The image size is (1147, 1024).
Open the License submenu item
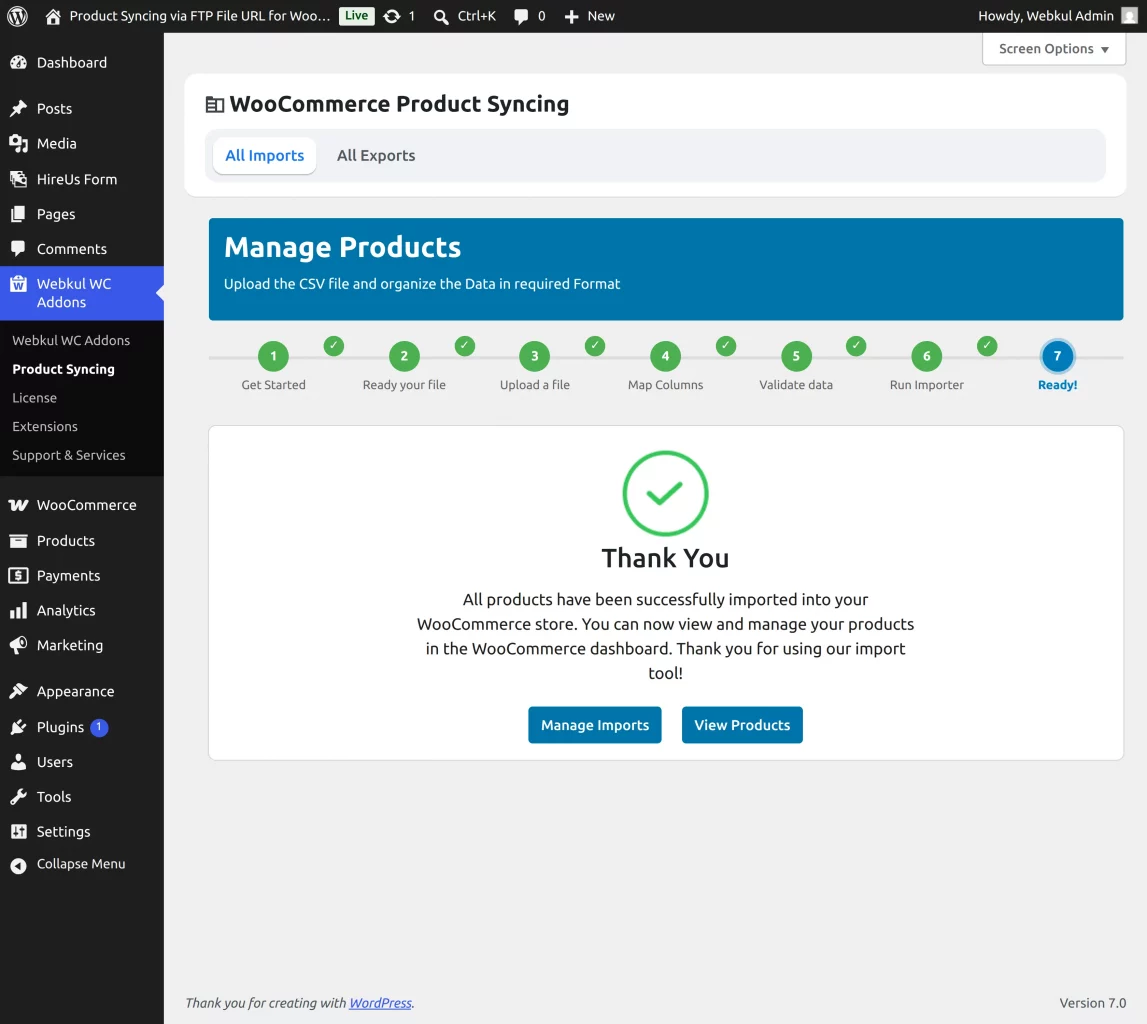pos(34,398)
